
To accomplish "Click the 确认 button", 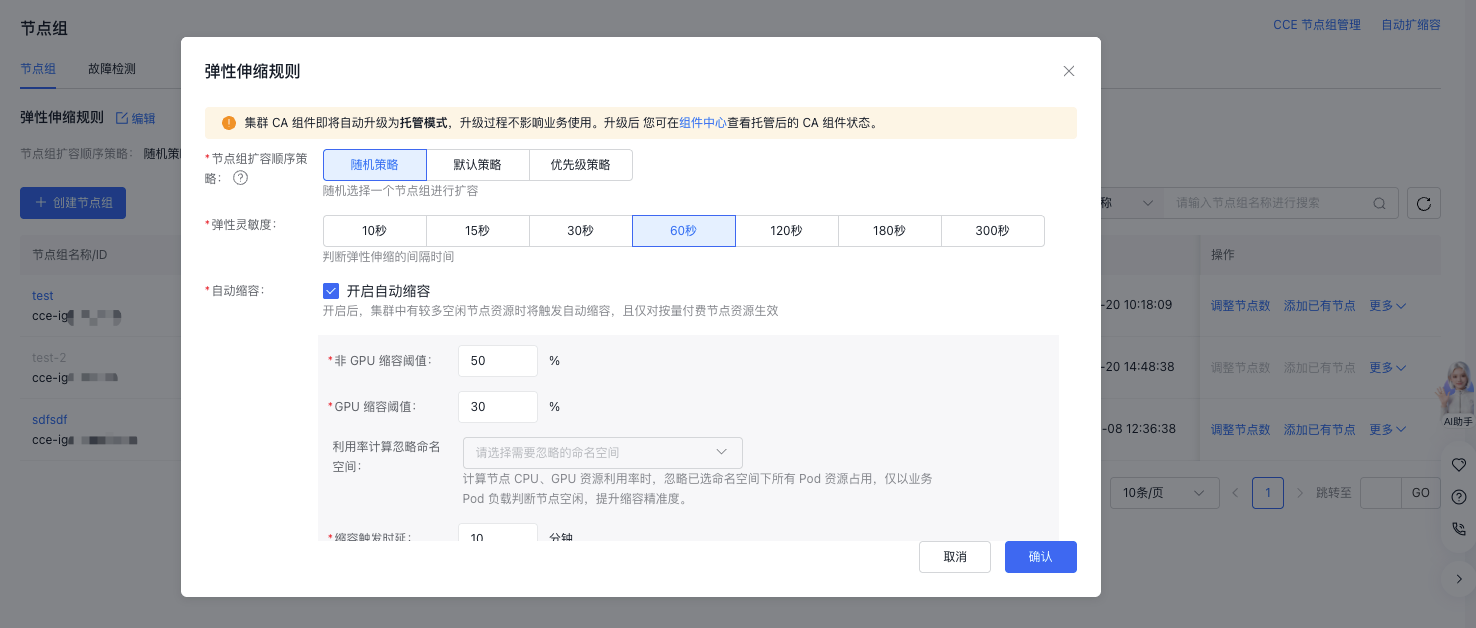I will click(x=1040, y=557).
